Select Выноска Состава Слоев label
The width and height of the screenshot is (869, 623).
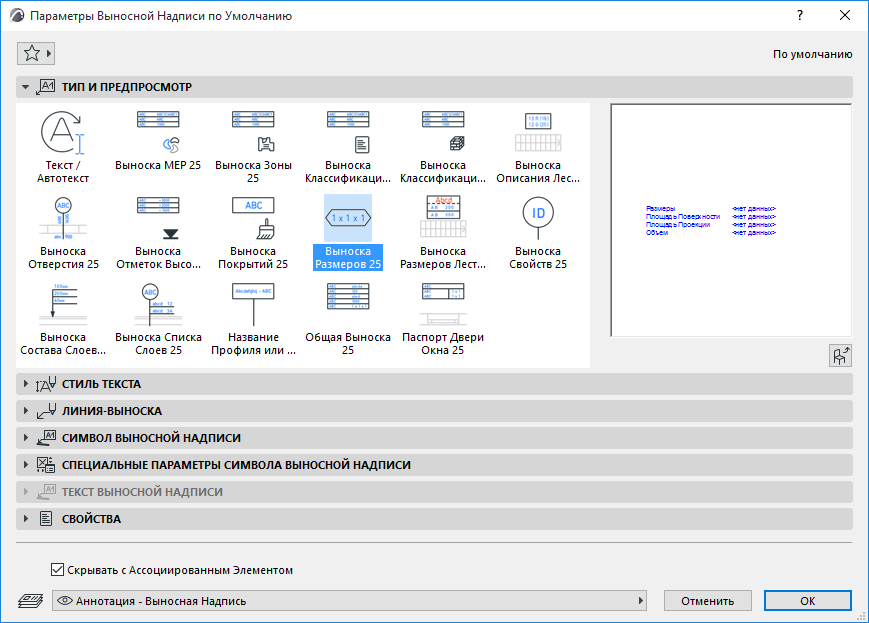[63, 319]
